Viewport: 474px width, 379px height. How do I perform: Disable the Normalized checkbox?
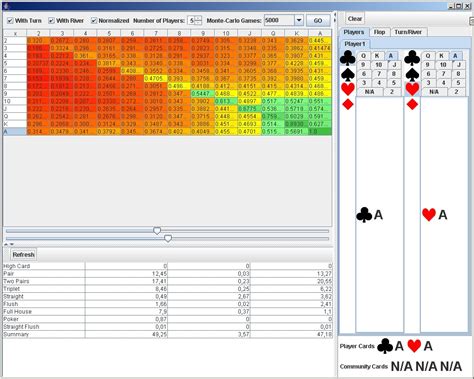click(x=94, y=21)
